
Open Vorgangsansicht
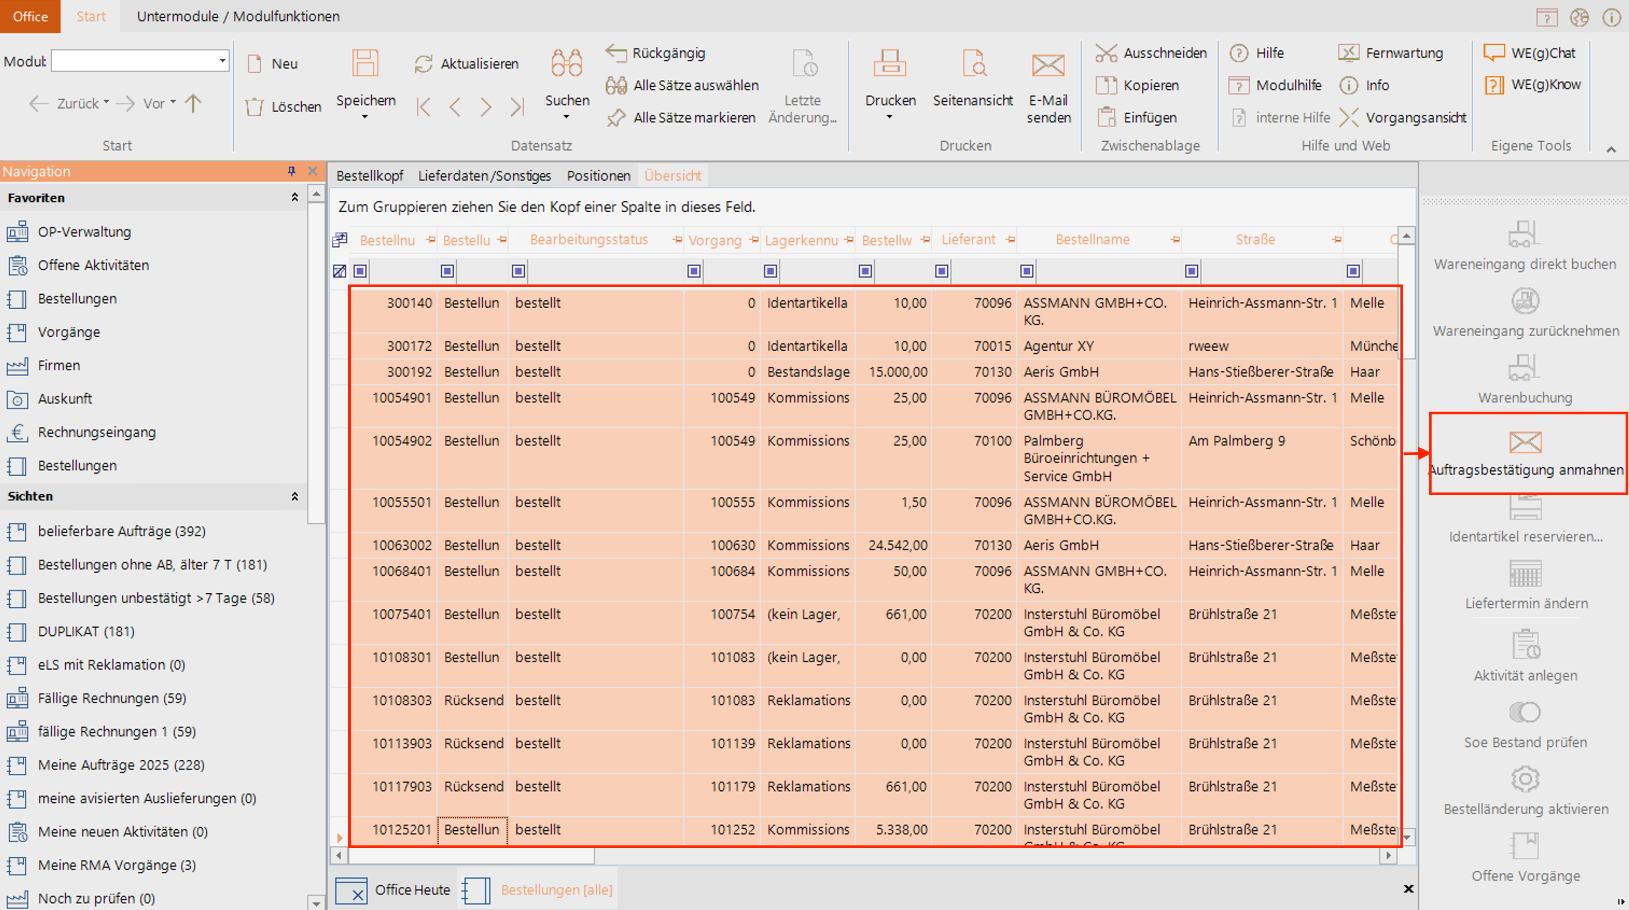pos(1403,118)
